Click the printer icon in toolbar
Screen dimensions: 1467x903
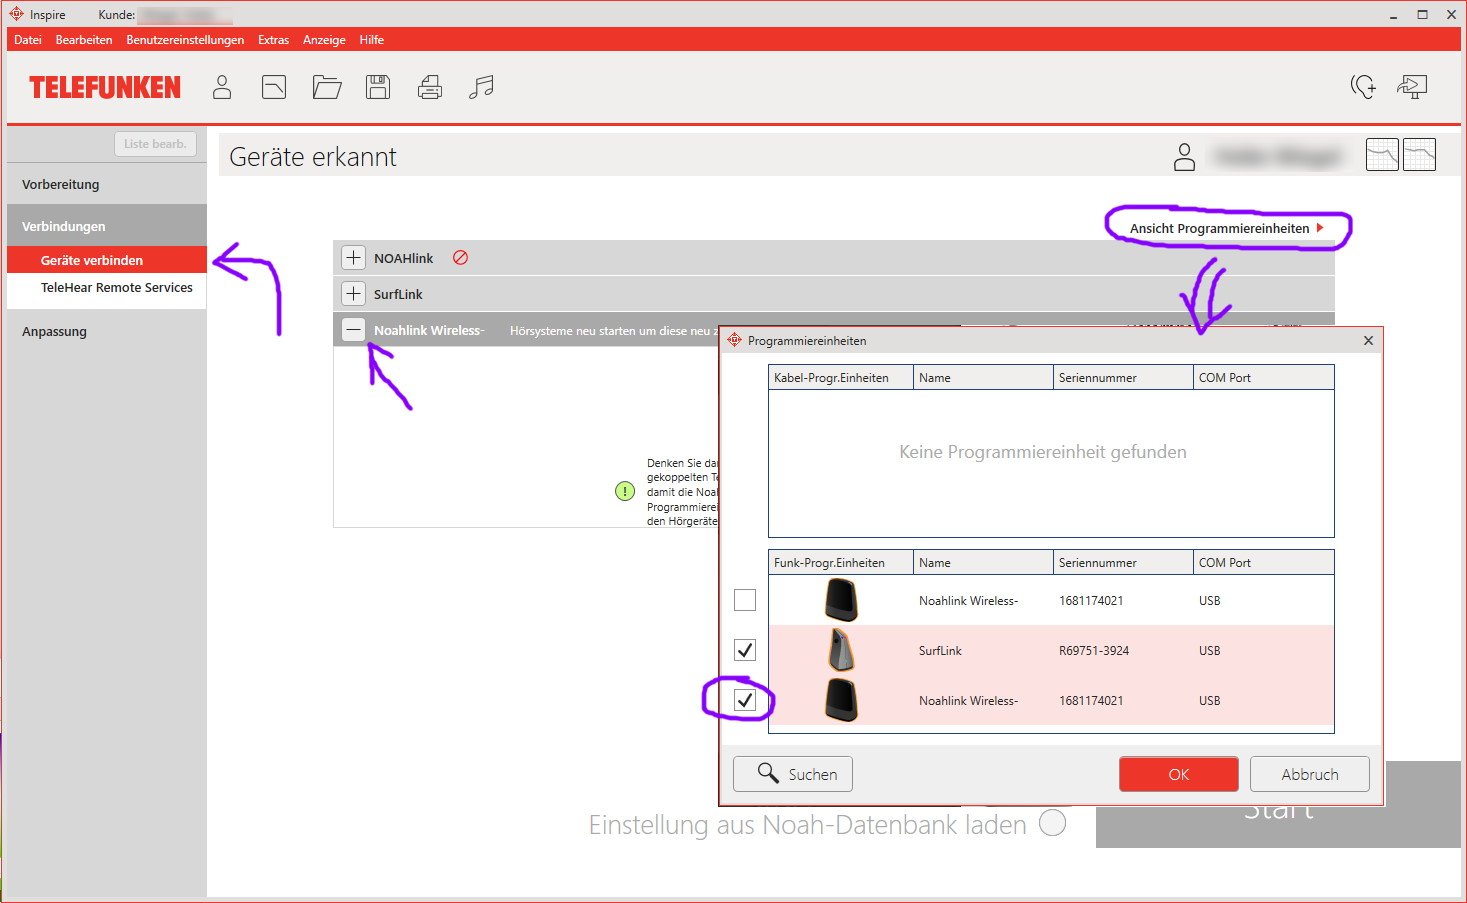pos(430,88)
